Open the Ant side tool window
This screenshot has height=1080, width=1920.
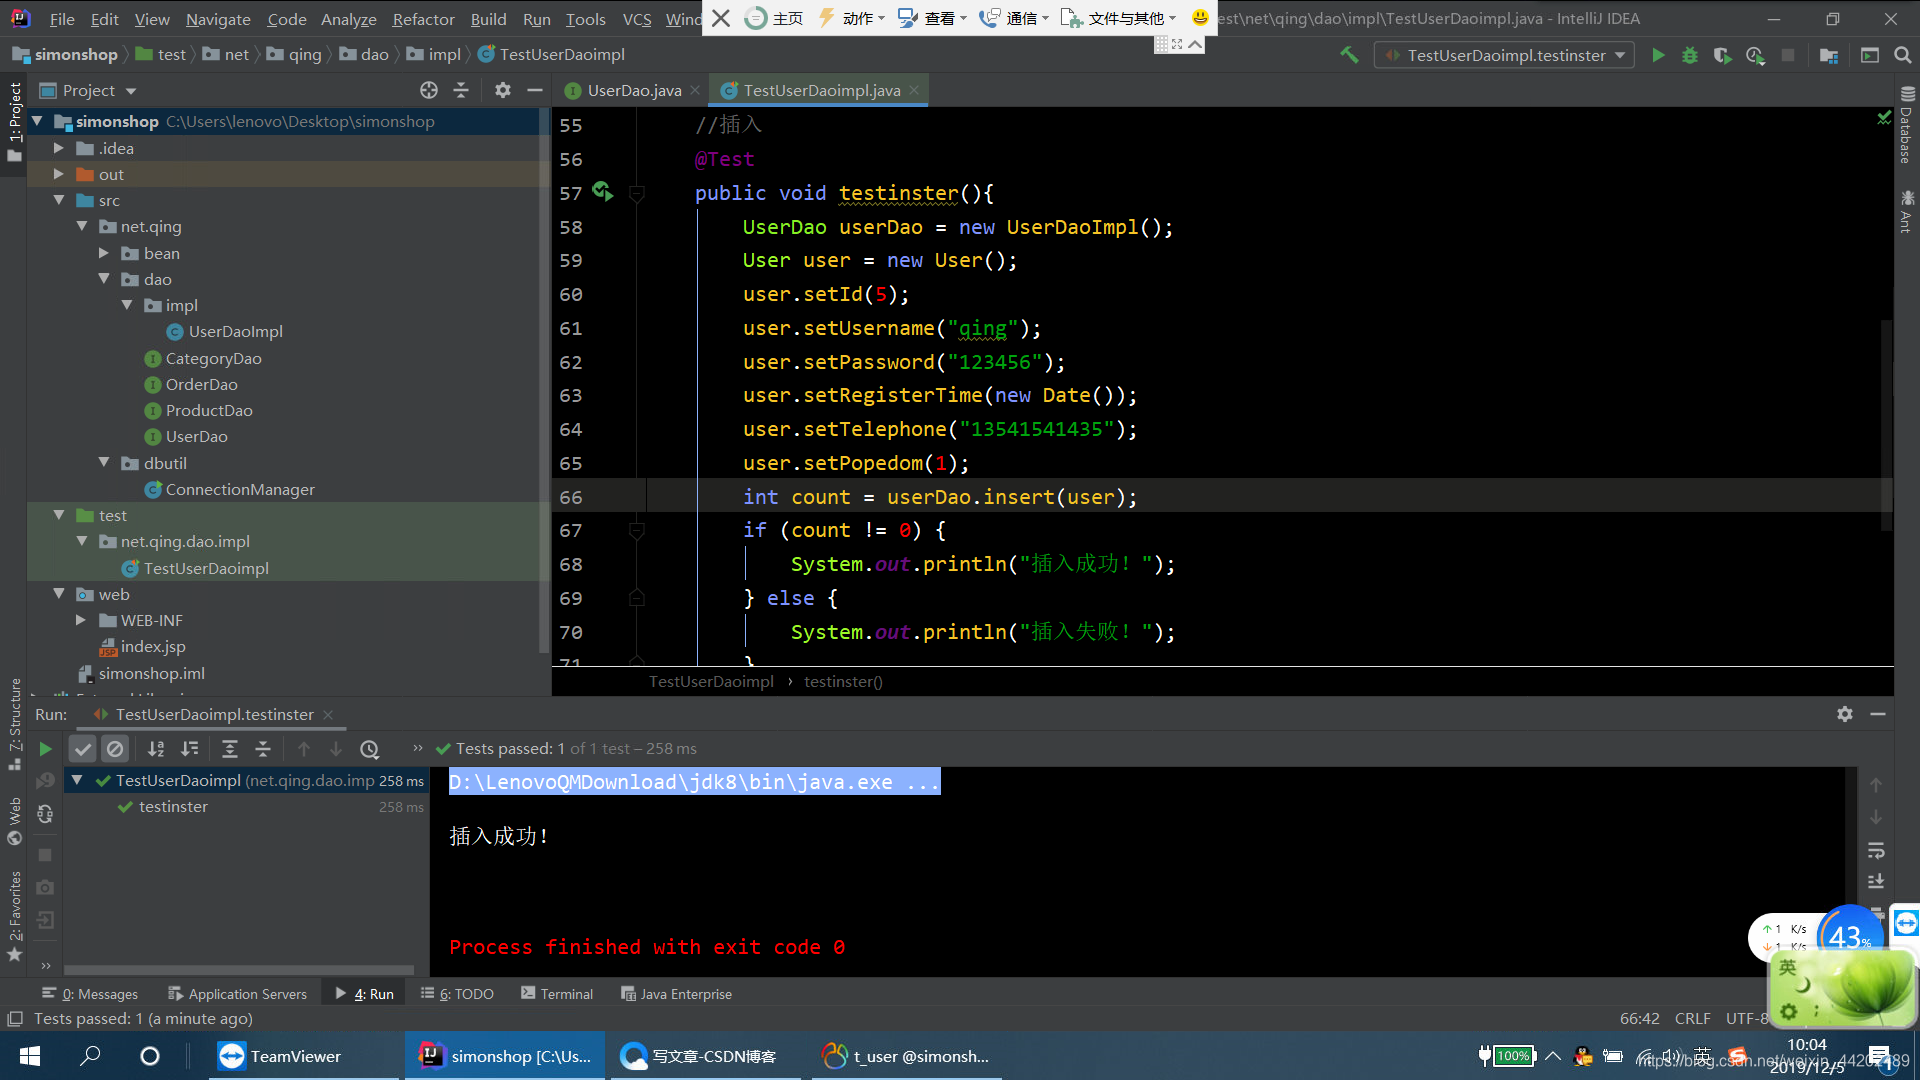1906,212
